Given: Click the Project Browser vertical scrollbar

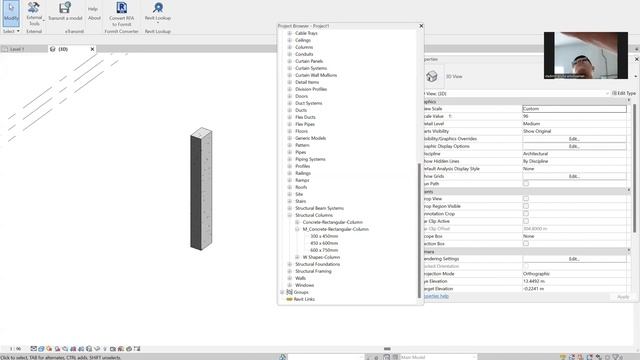Looking at the screenshot, I should pos(419,230).
